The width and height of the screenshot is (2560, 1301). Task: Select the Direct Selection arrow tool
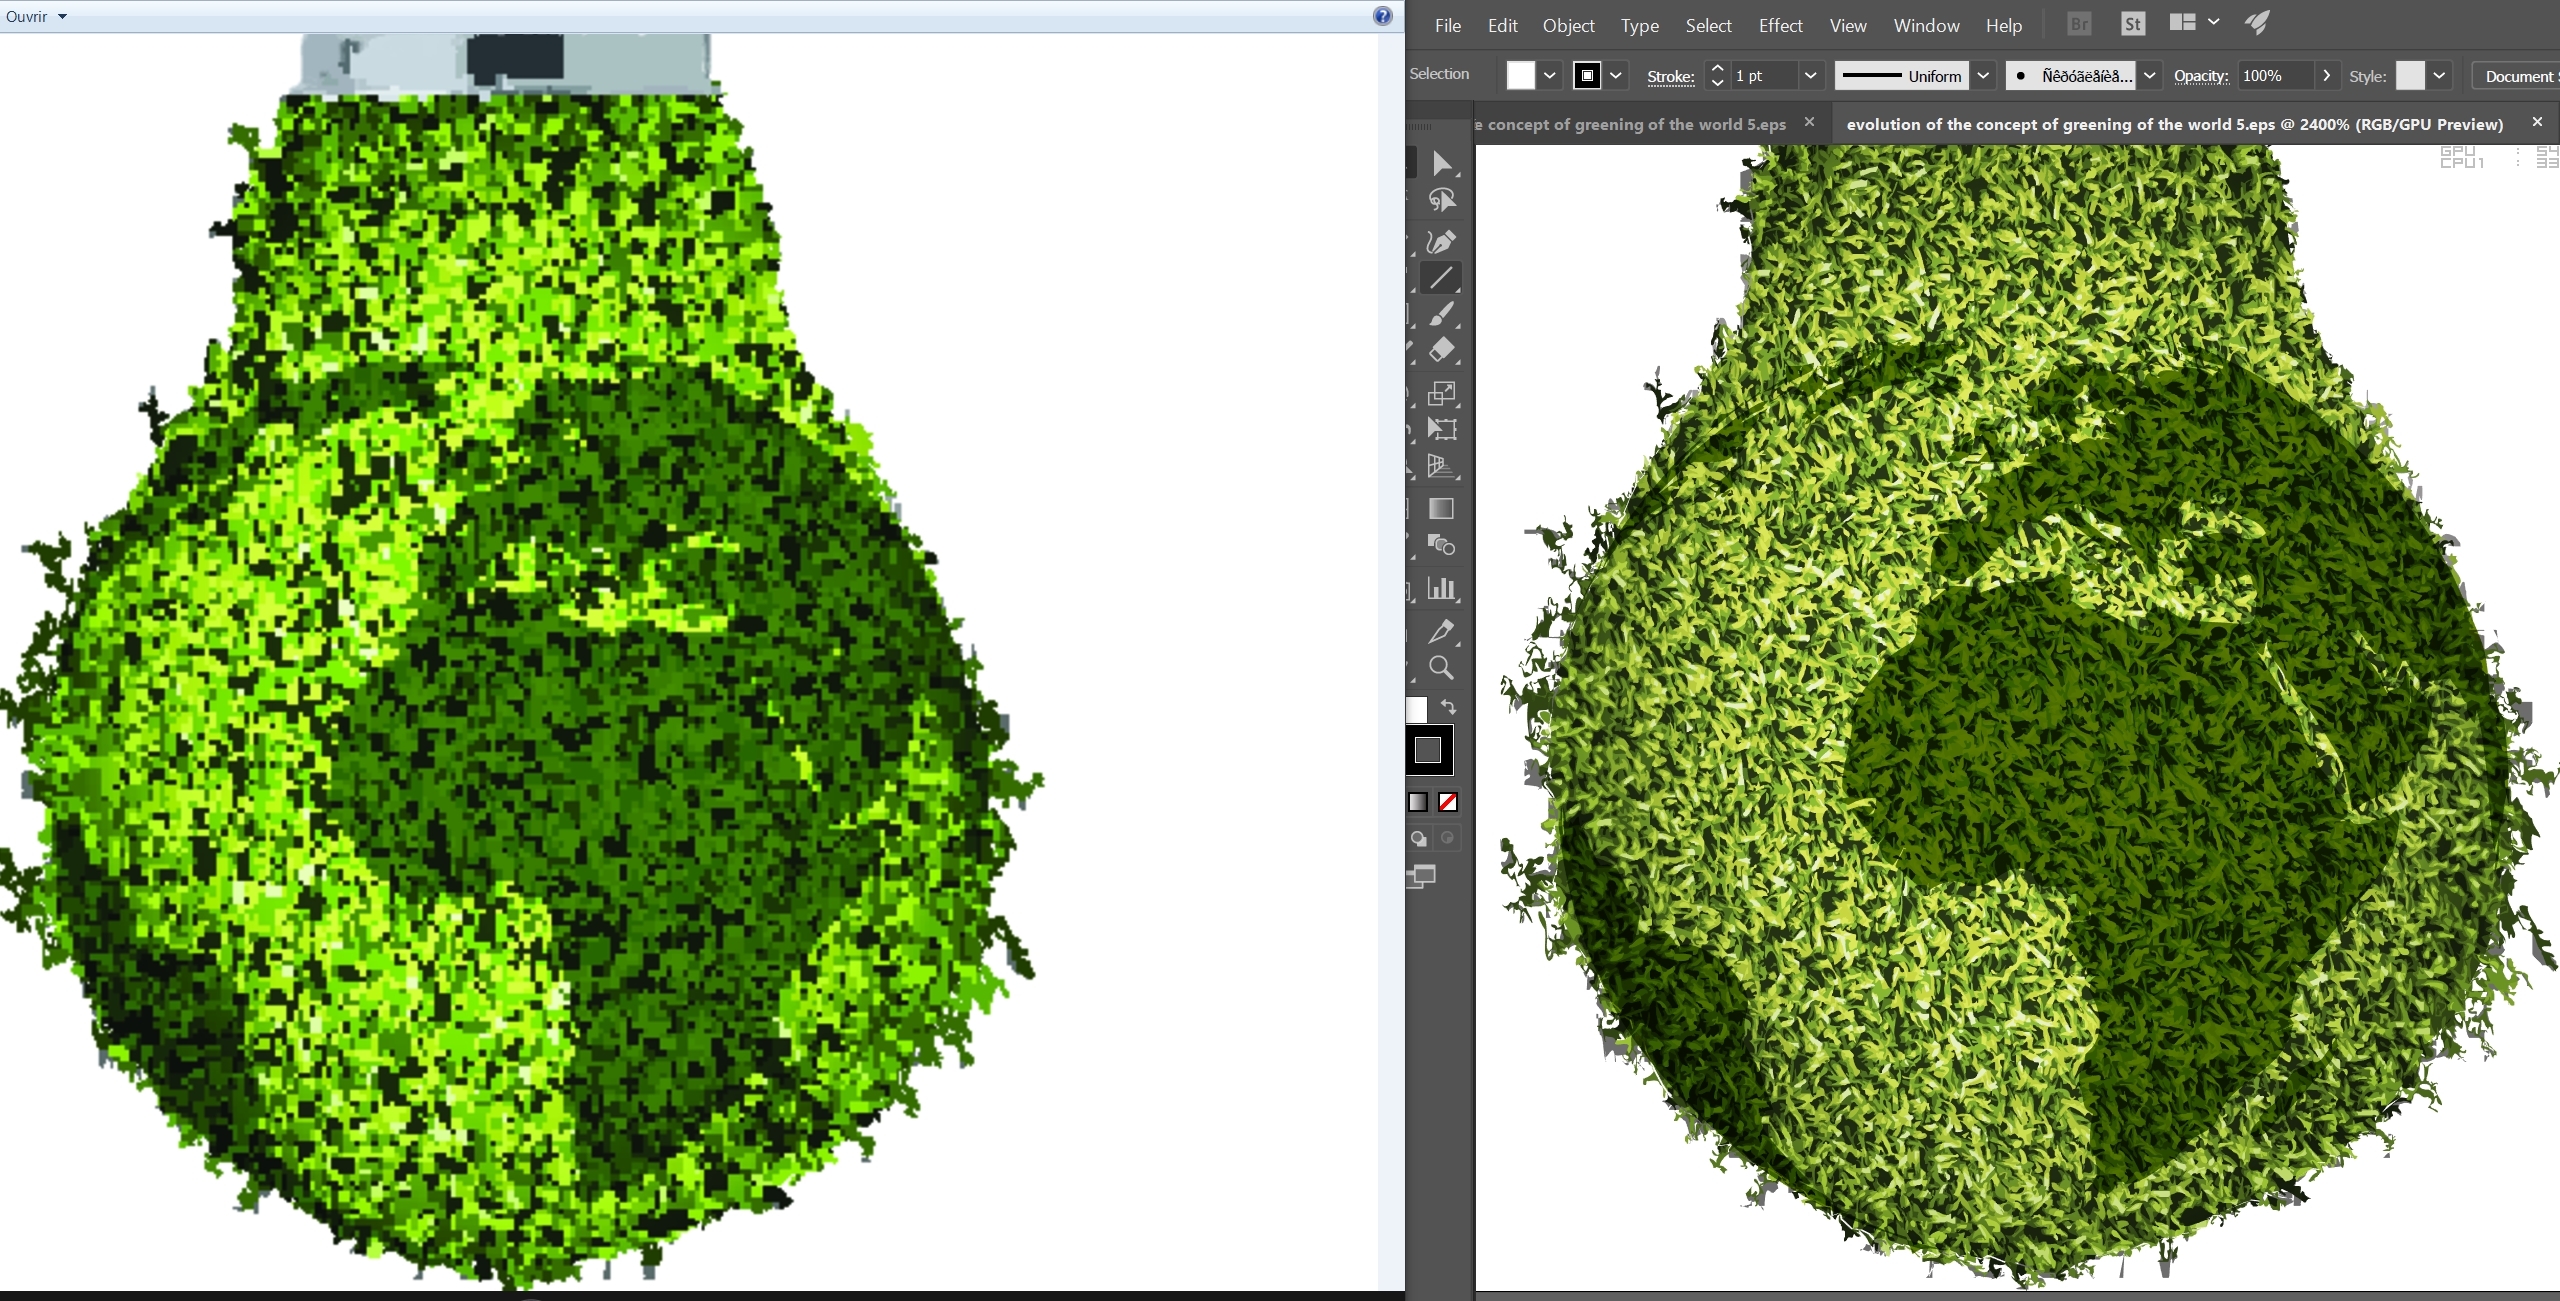point(1441,163)
